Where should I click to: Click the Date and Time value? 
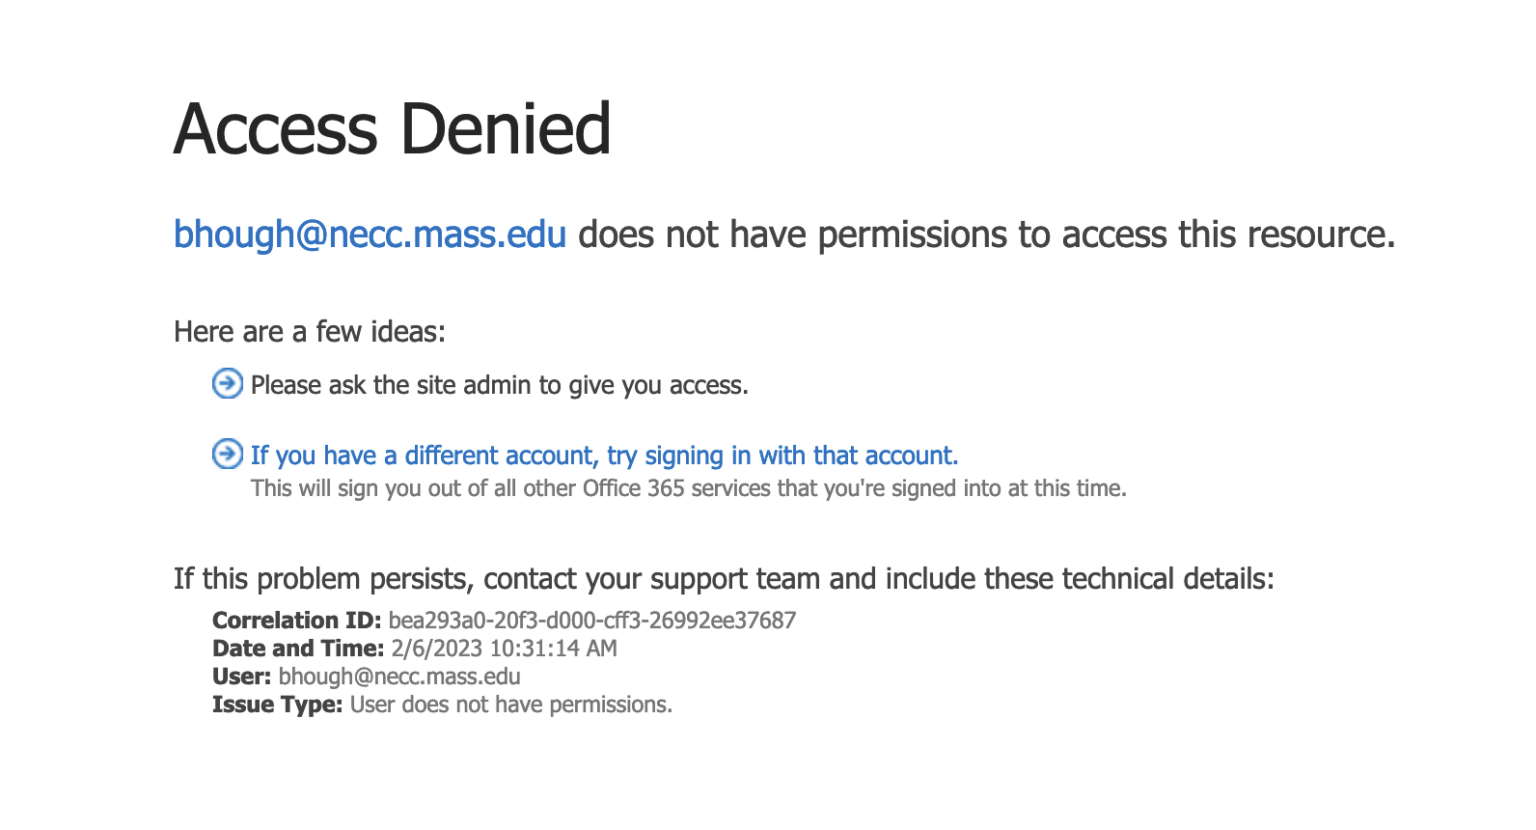[x=504, y=648]
